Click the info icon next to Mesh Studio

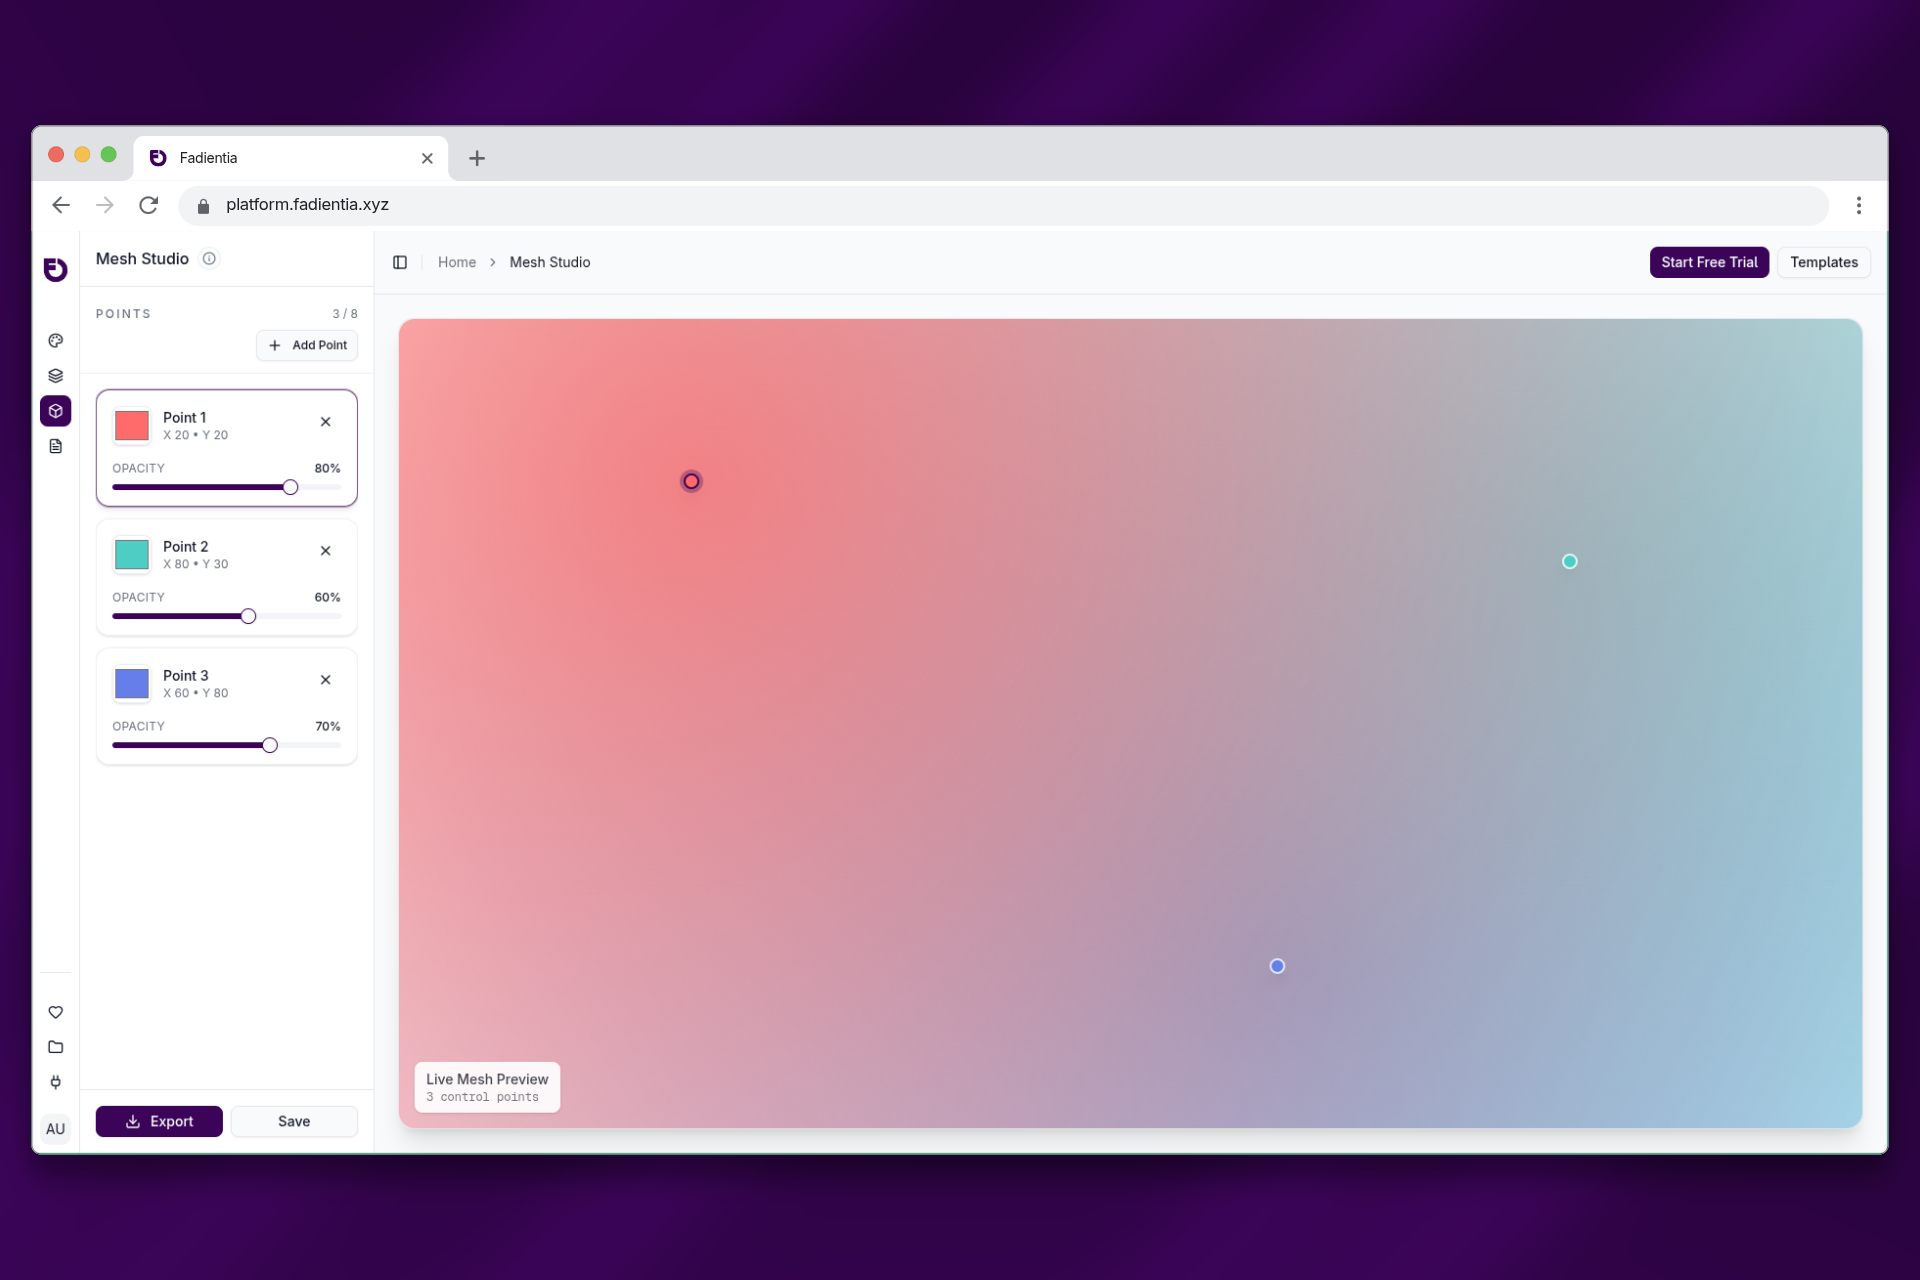[209, 258]
